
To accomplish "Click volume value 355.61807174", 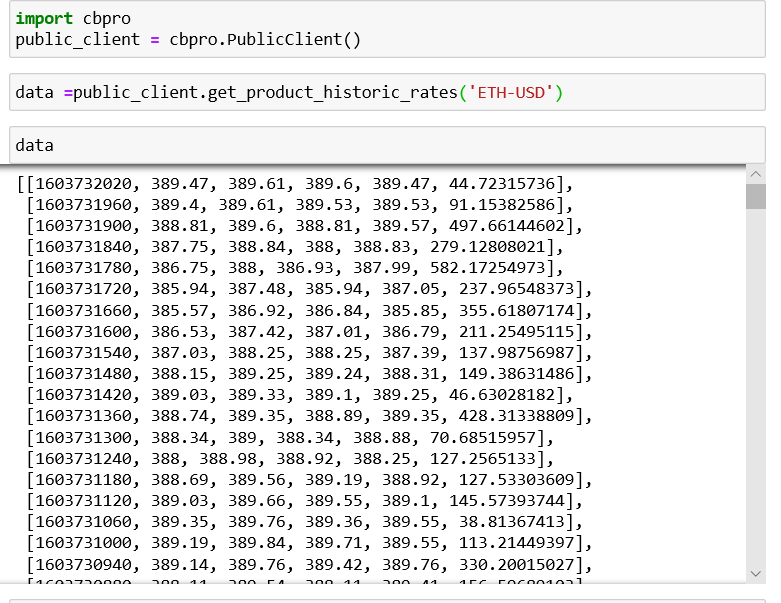I will coord(517,311).
